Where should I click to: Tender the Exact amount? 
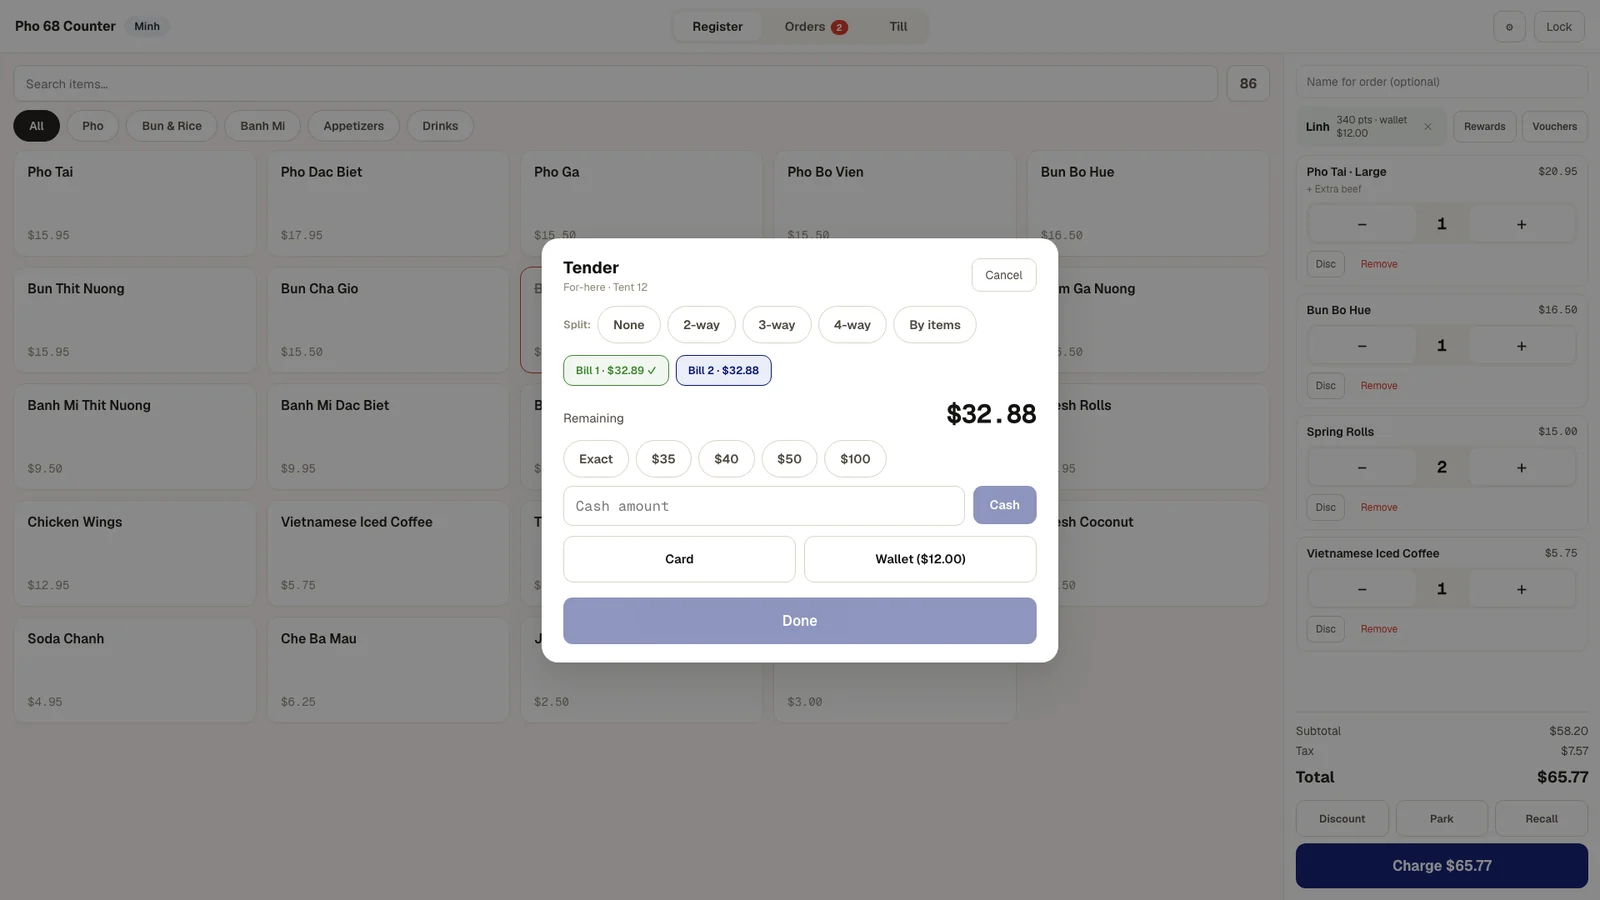(596, 459)
